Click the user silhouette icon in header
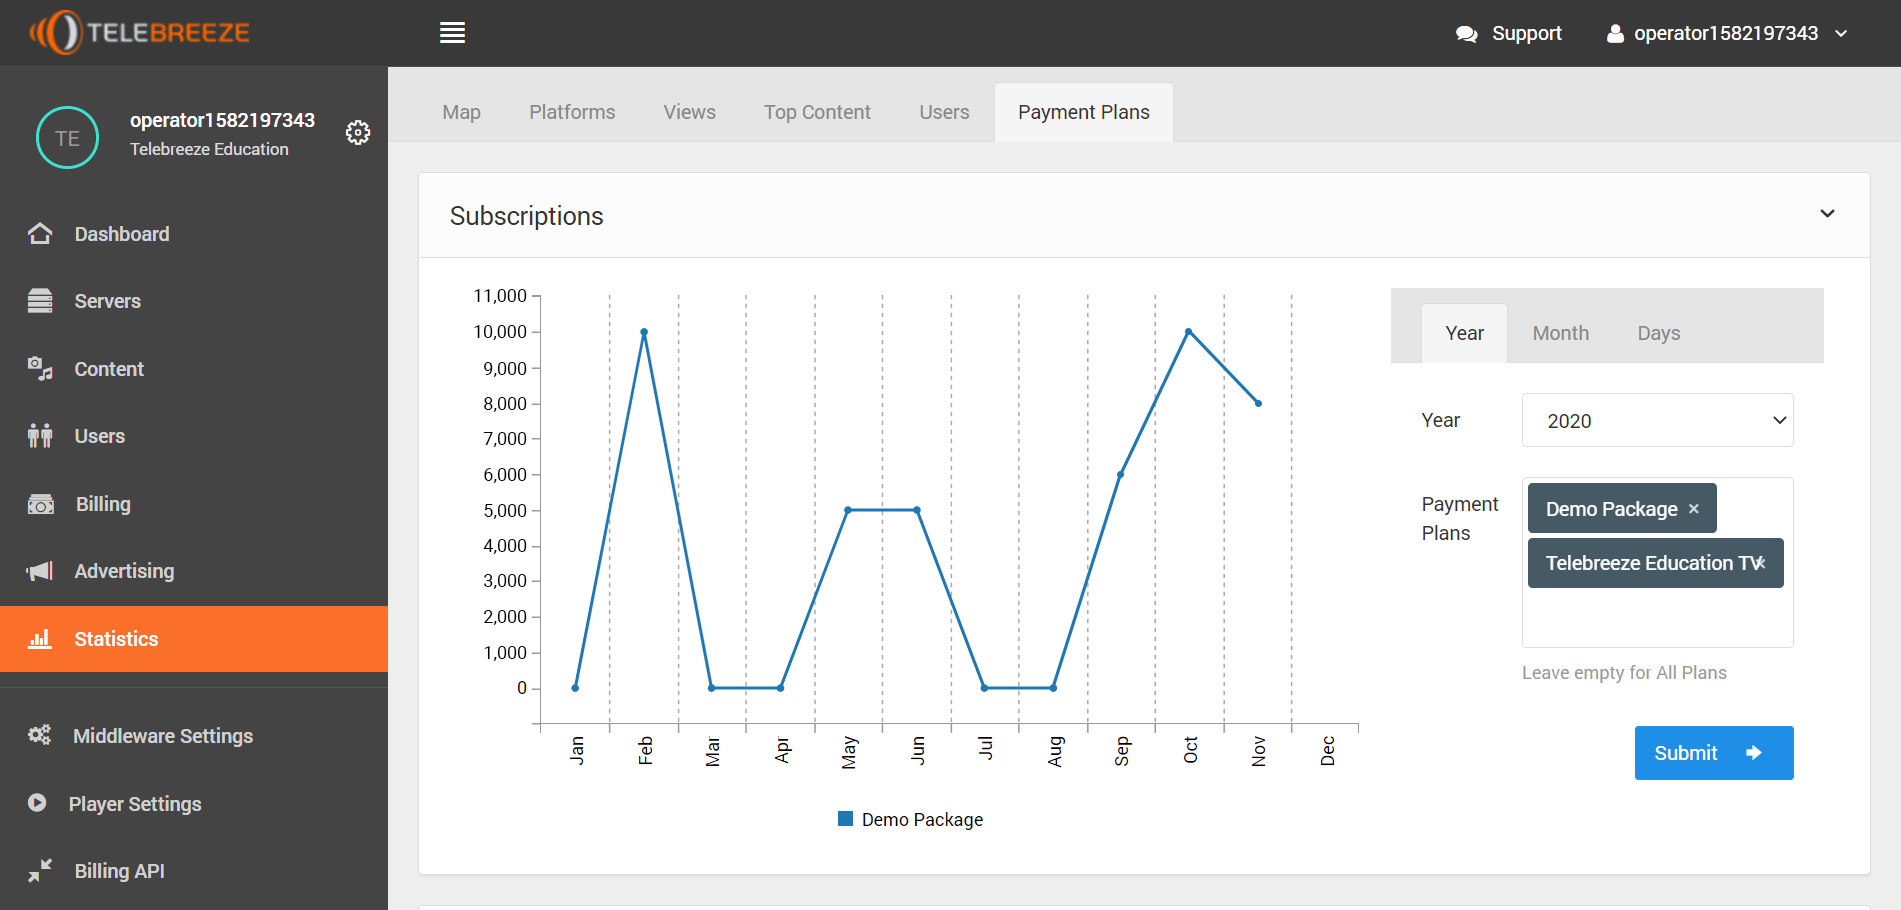Screen dimensions: 1901x910 (x=1615, y=34)
